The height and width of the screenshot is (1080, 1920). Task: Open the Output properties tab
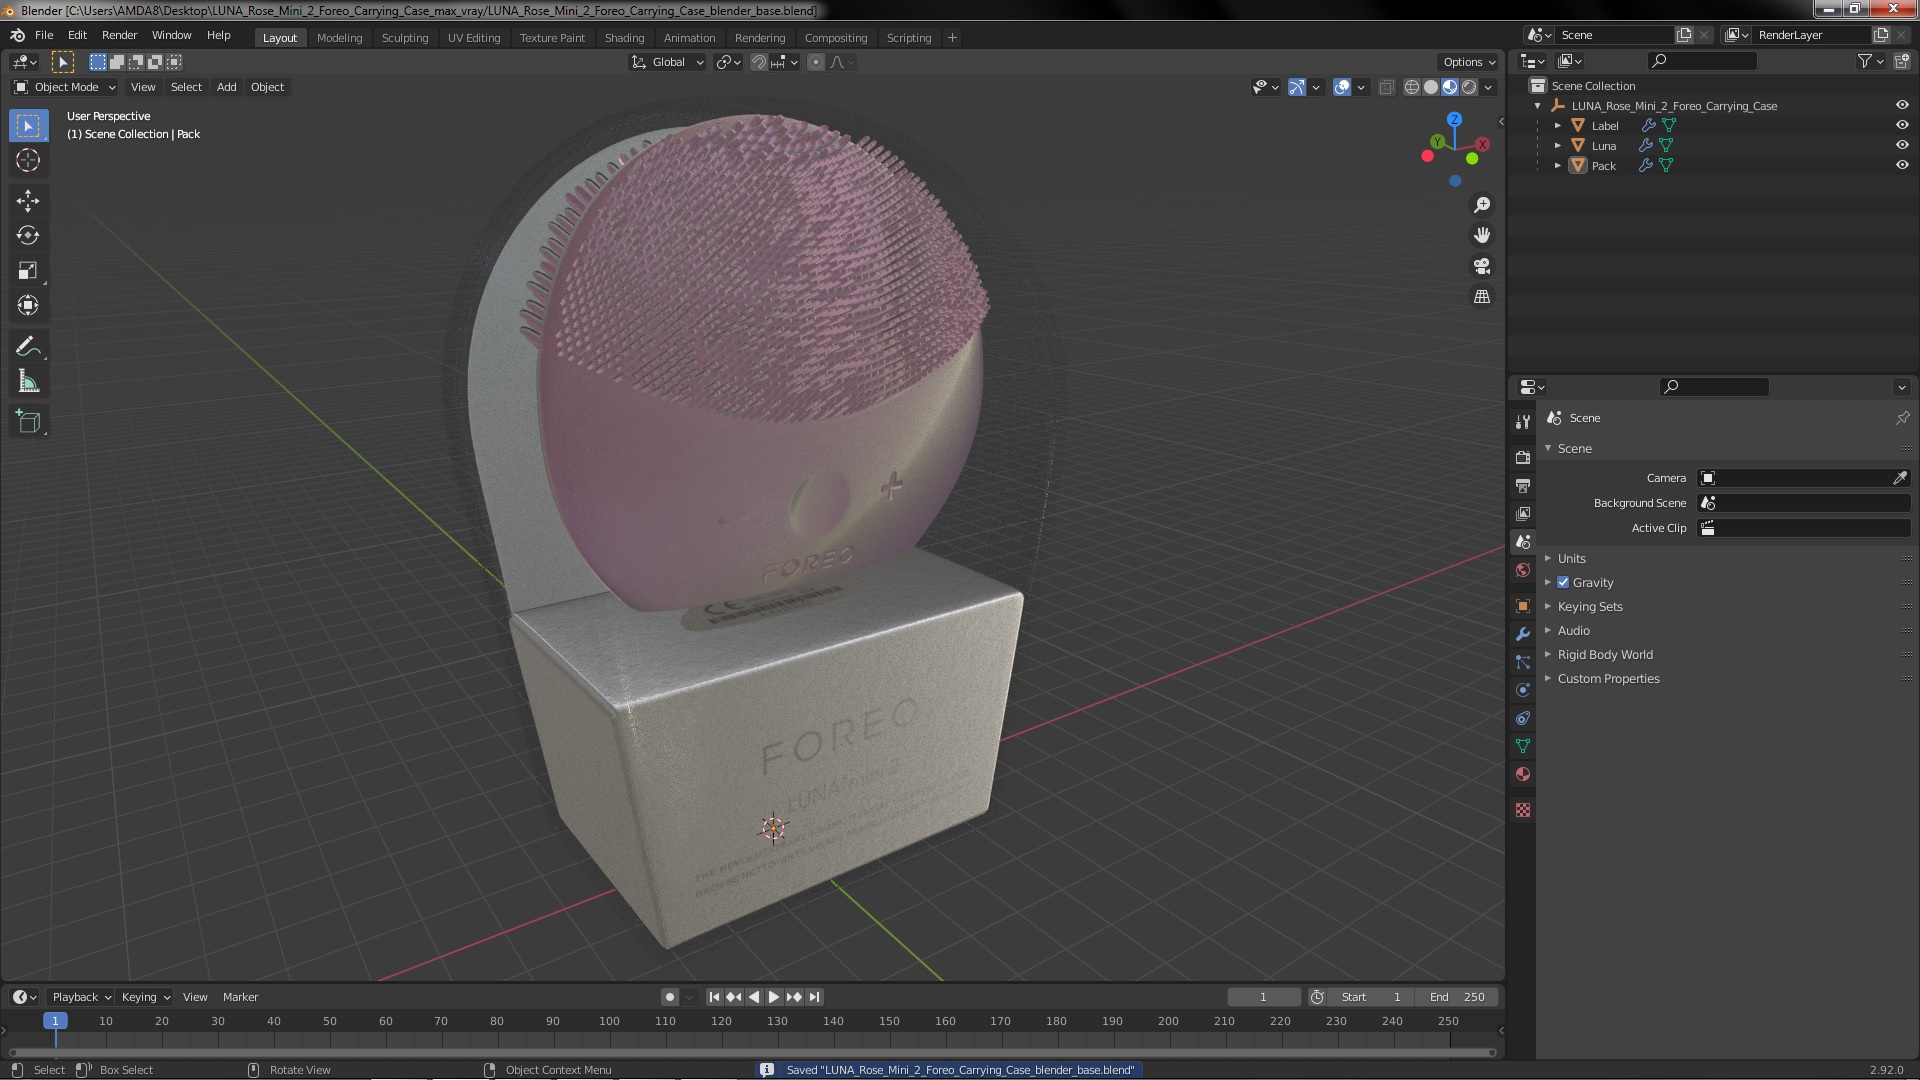[x=1522, y=485]
